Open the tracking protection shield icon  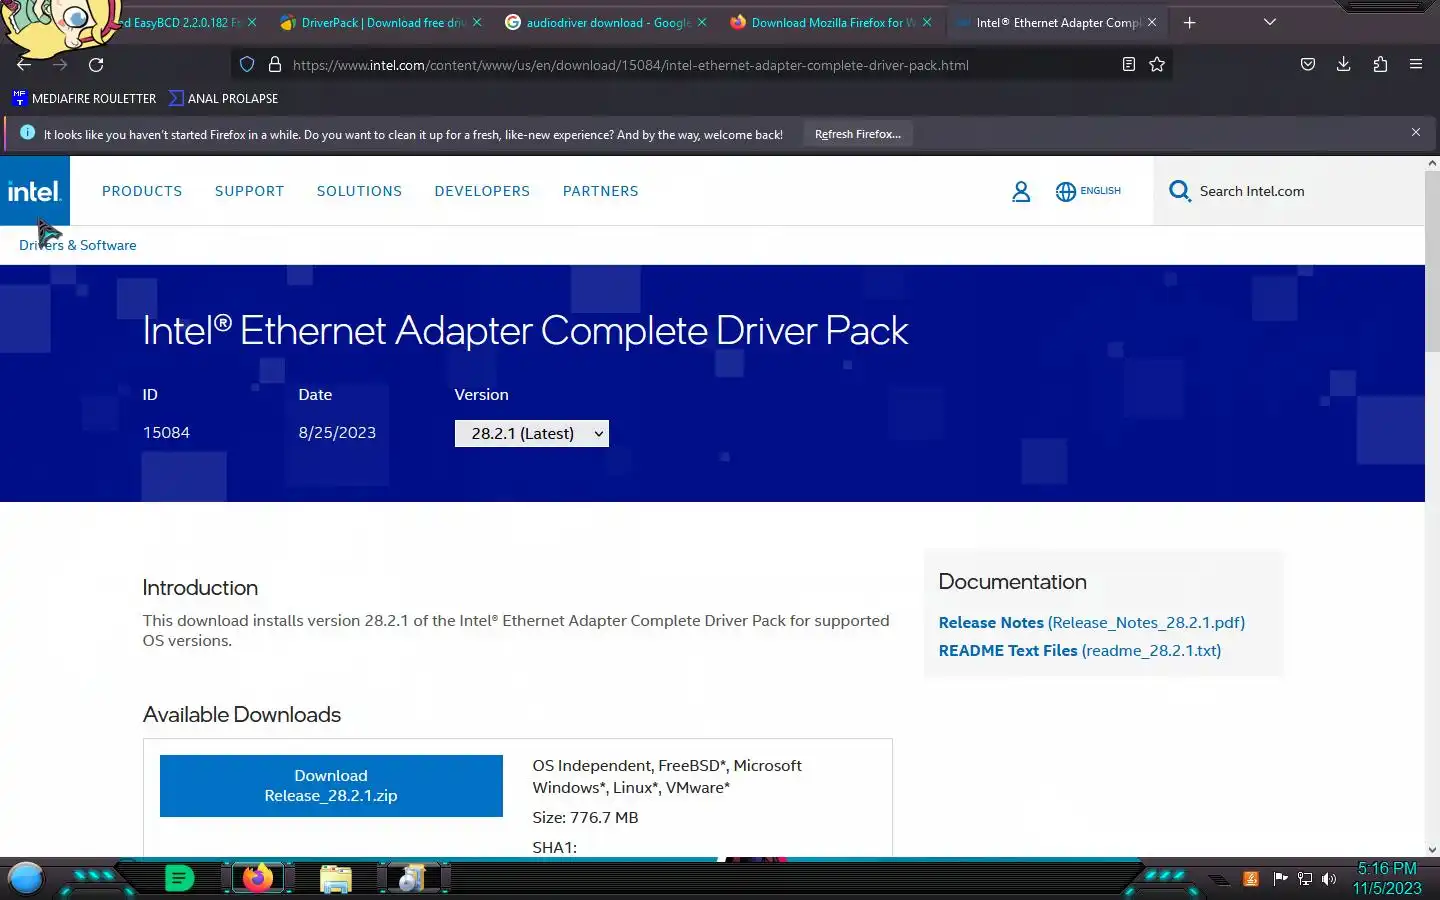[x=247, y=65]
